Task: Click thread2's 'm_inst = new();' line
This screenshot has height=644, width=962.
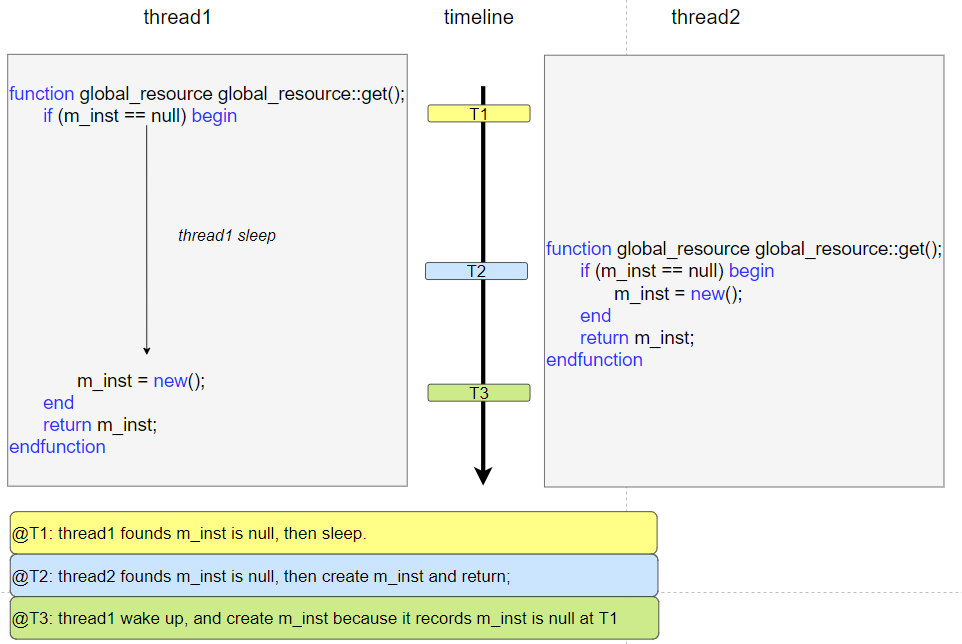Action: [678, 294]
